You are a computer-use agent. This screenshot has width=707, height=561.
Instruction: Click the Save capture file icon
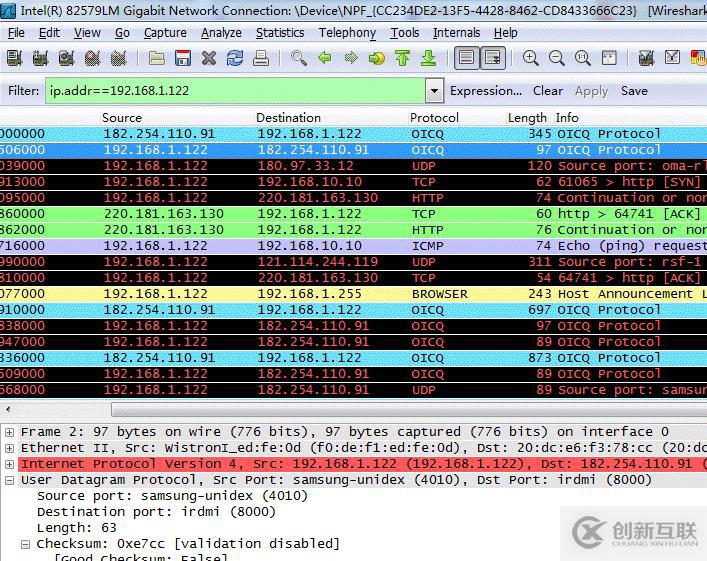[183, 59]
